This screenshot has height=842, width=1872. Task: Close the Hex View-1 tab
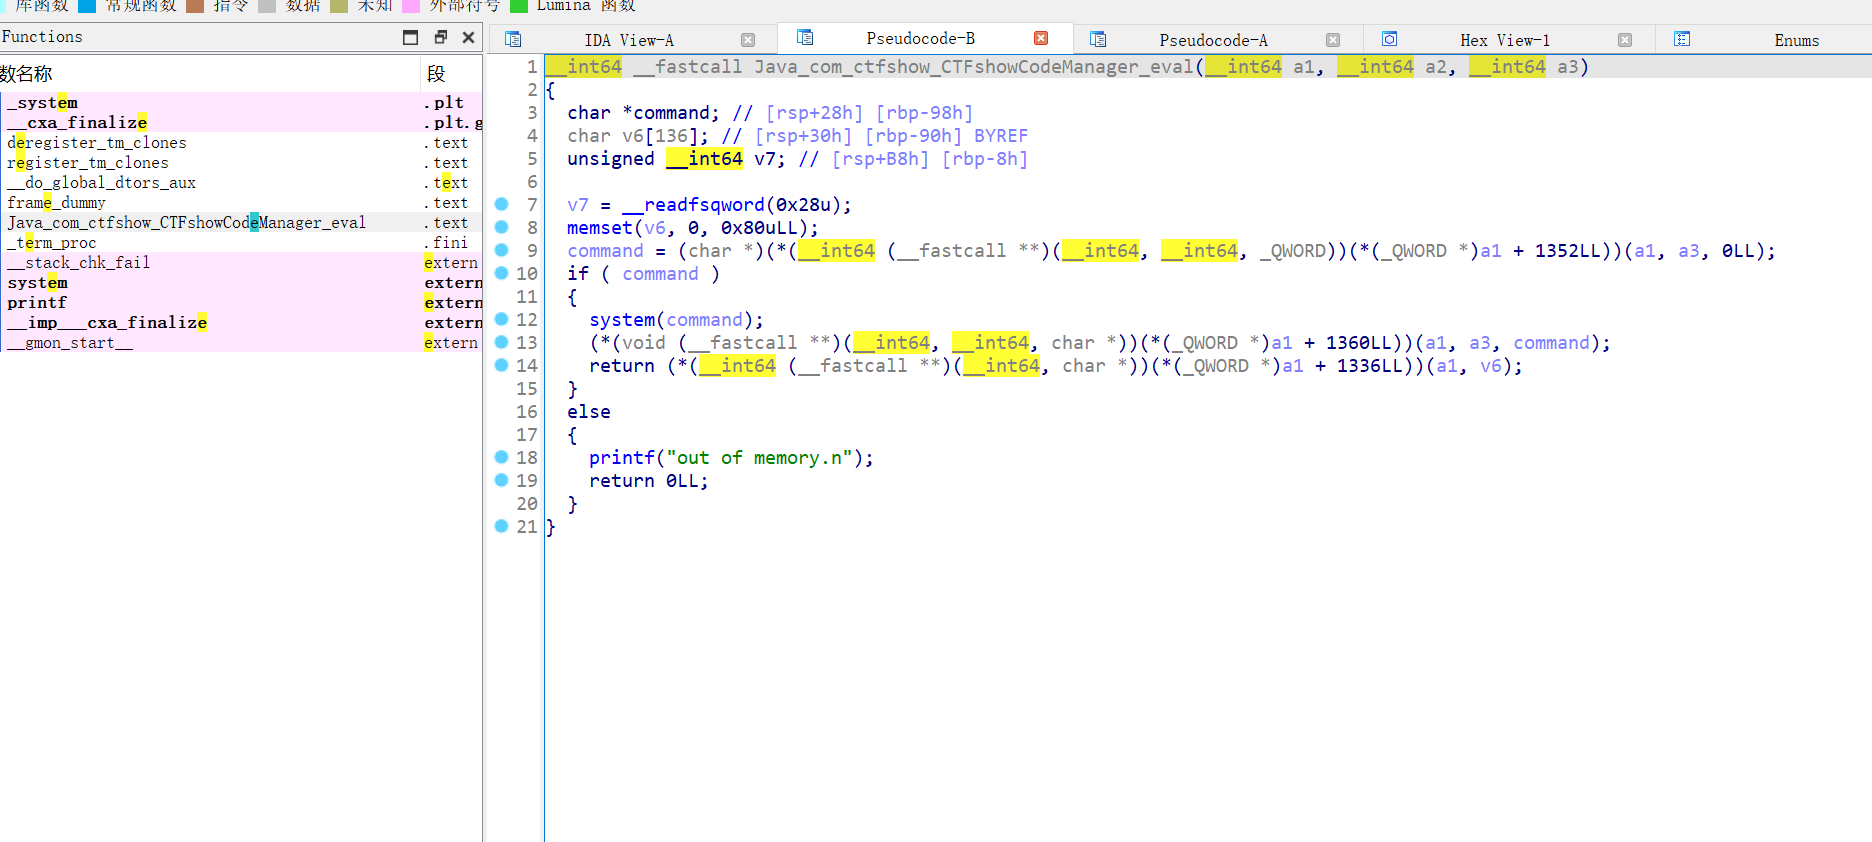coord(1625,40)
